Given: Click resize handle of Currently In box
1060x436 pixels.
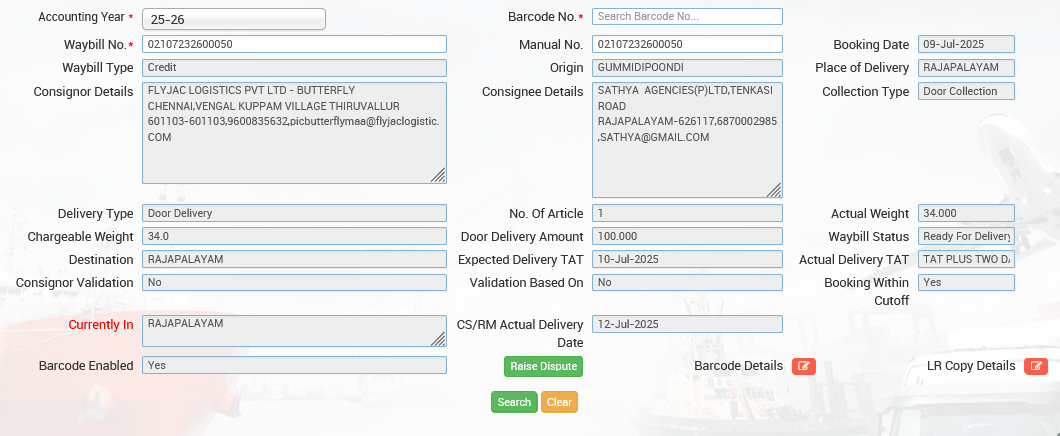Looking at the screenshot, I should coord(438,338).
